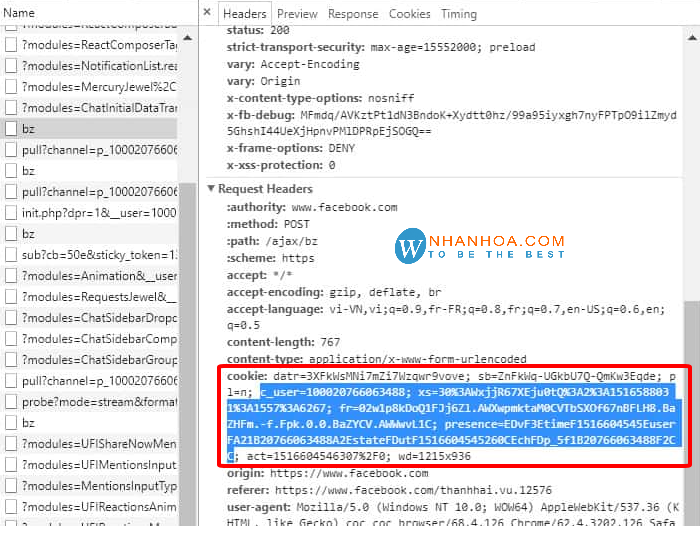Click the :method POST line

(x=268, y=224)
